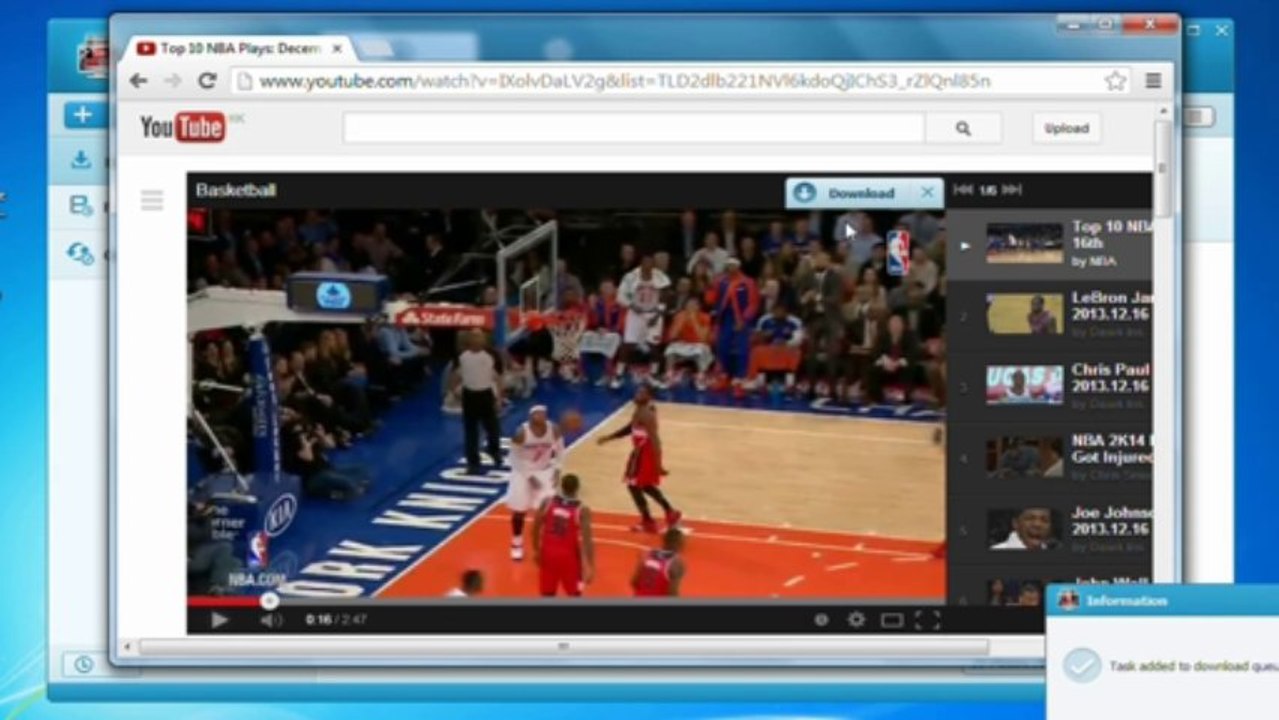Open YouTube guide hamburger menu
Image resolution: width=1279 pixels, height=720 pixels.
coord(152,201)
